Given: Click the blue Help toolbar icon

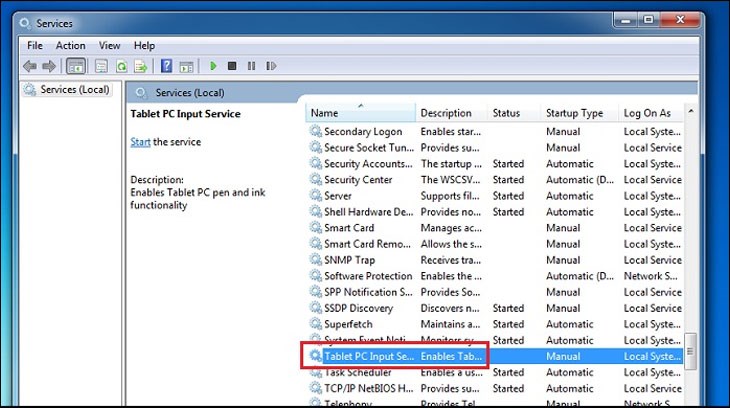Looking at the screenshot, I should (x=165, y=66).
